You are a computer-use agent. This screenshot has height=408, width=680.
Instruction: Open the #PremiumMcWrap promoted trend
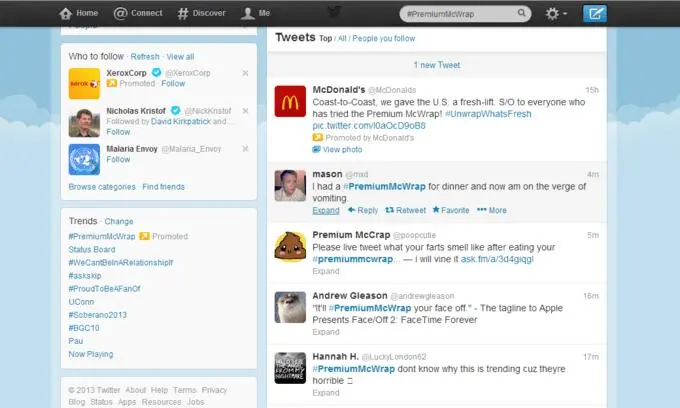[102, 236]
